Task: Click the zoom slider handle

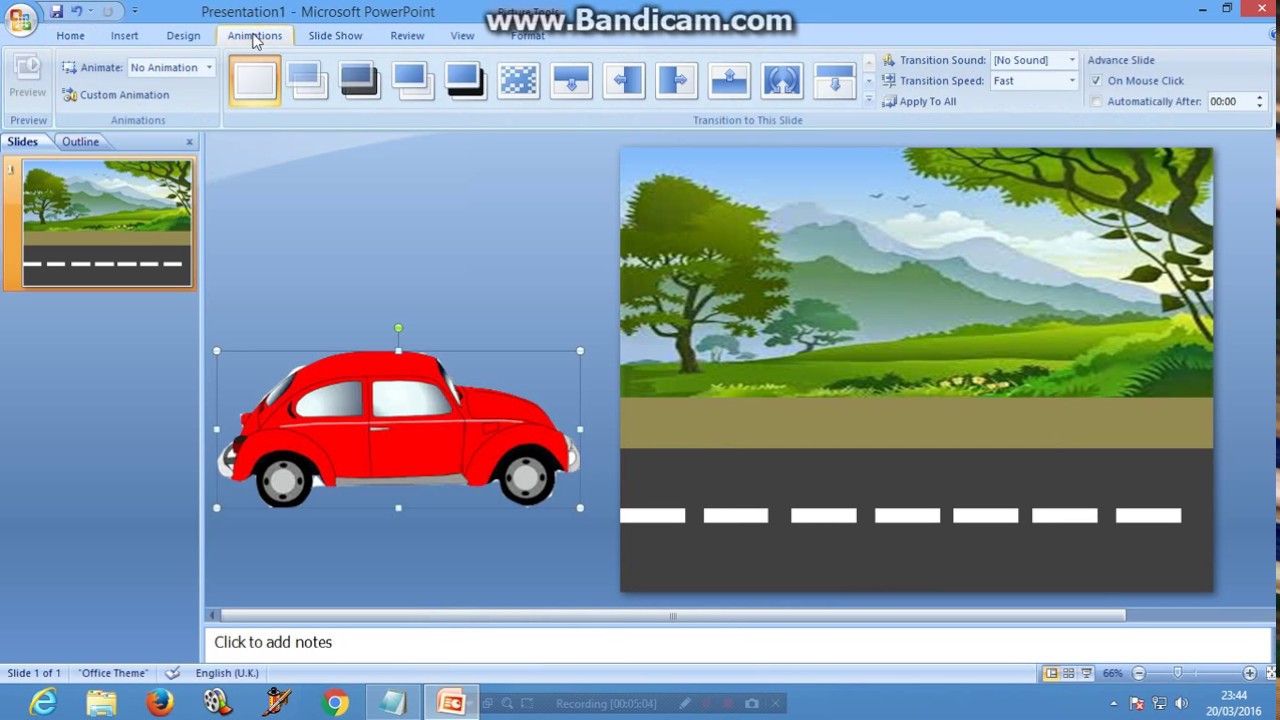Action: point(1178,673)
